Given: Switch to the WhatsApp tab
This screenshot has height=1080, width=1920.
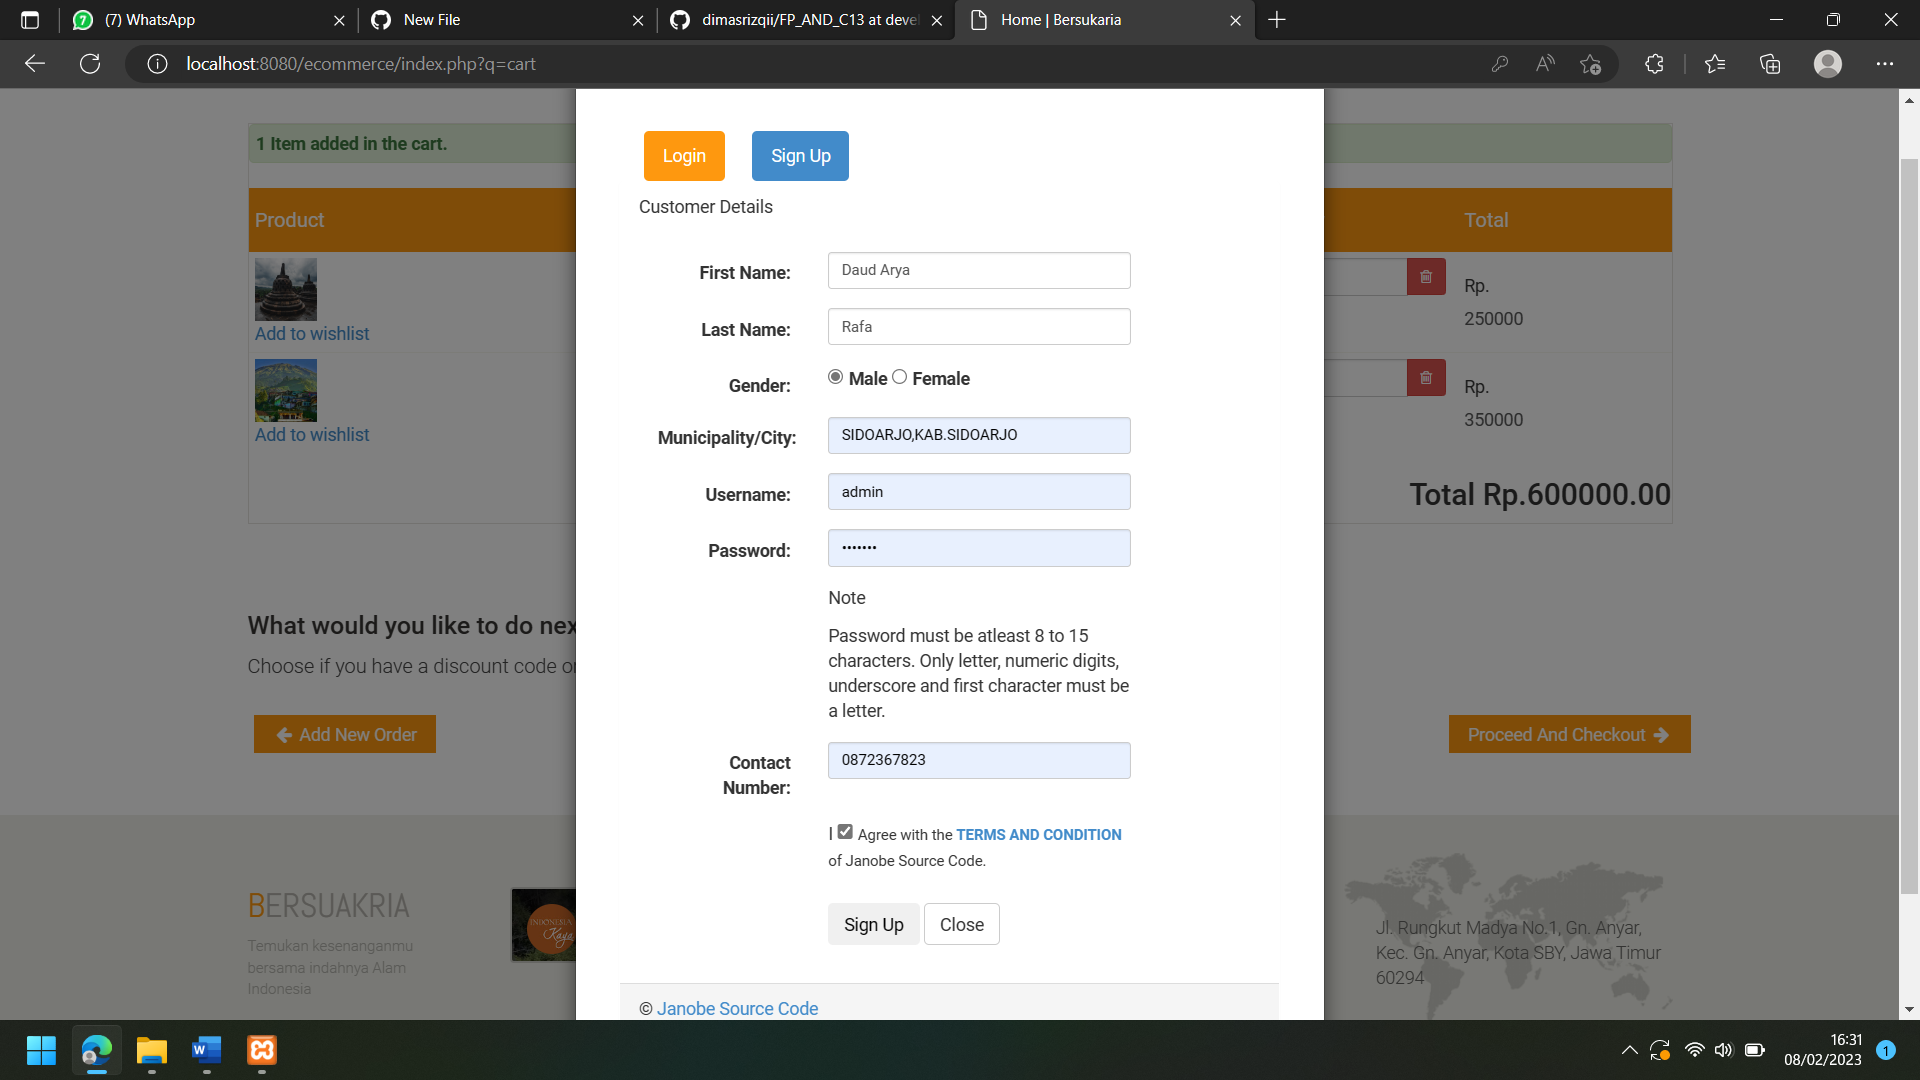Looking at the screenshot, I should 180,20.
